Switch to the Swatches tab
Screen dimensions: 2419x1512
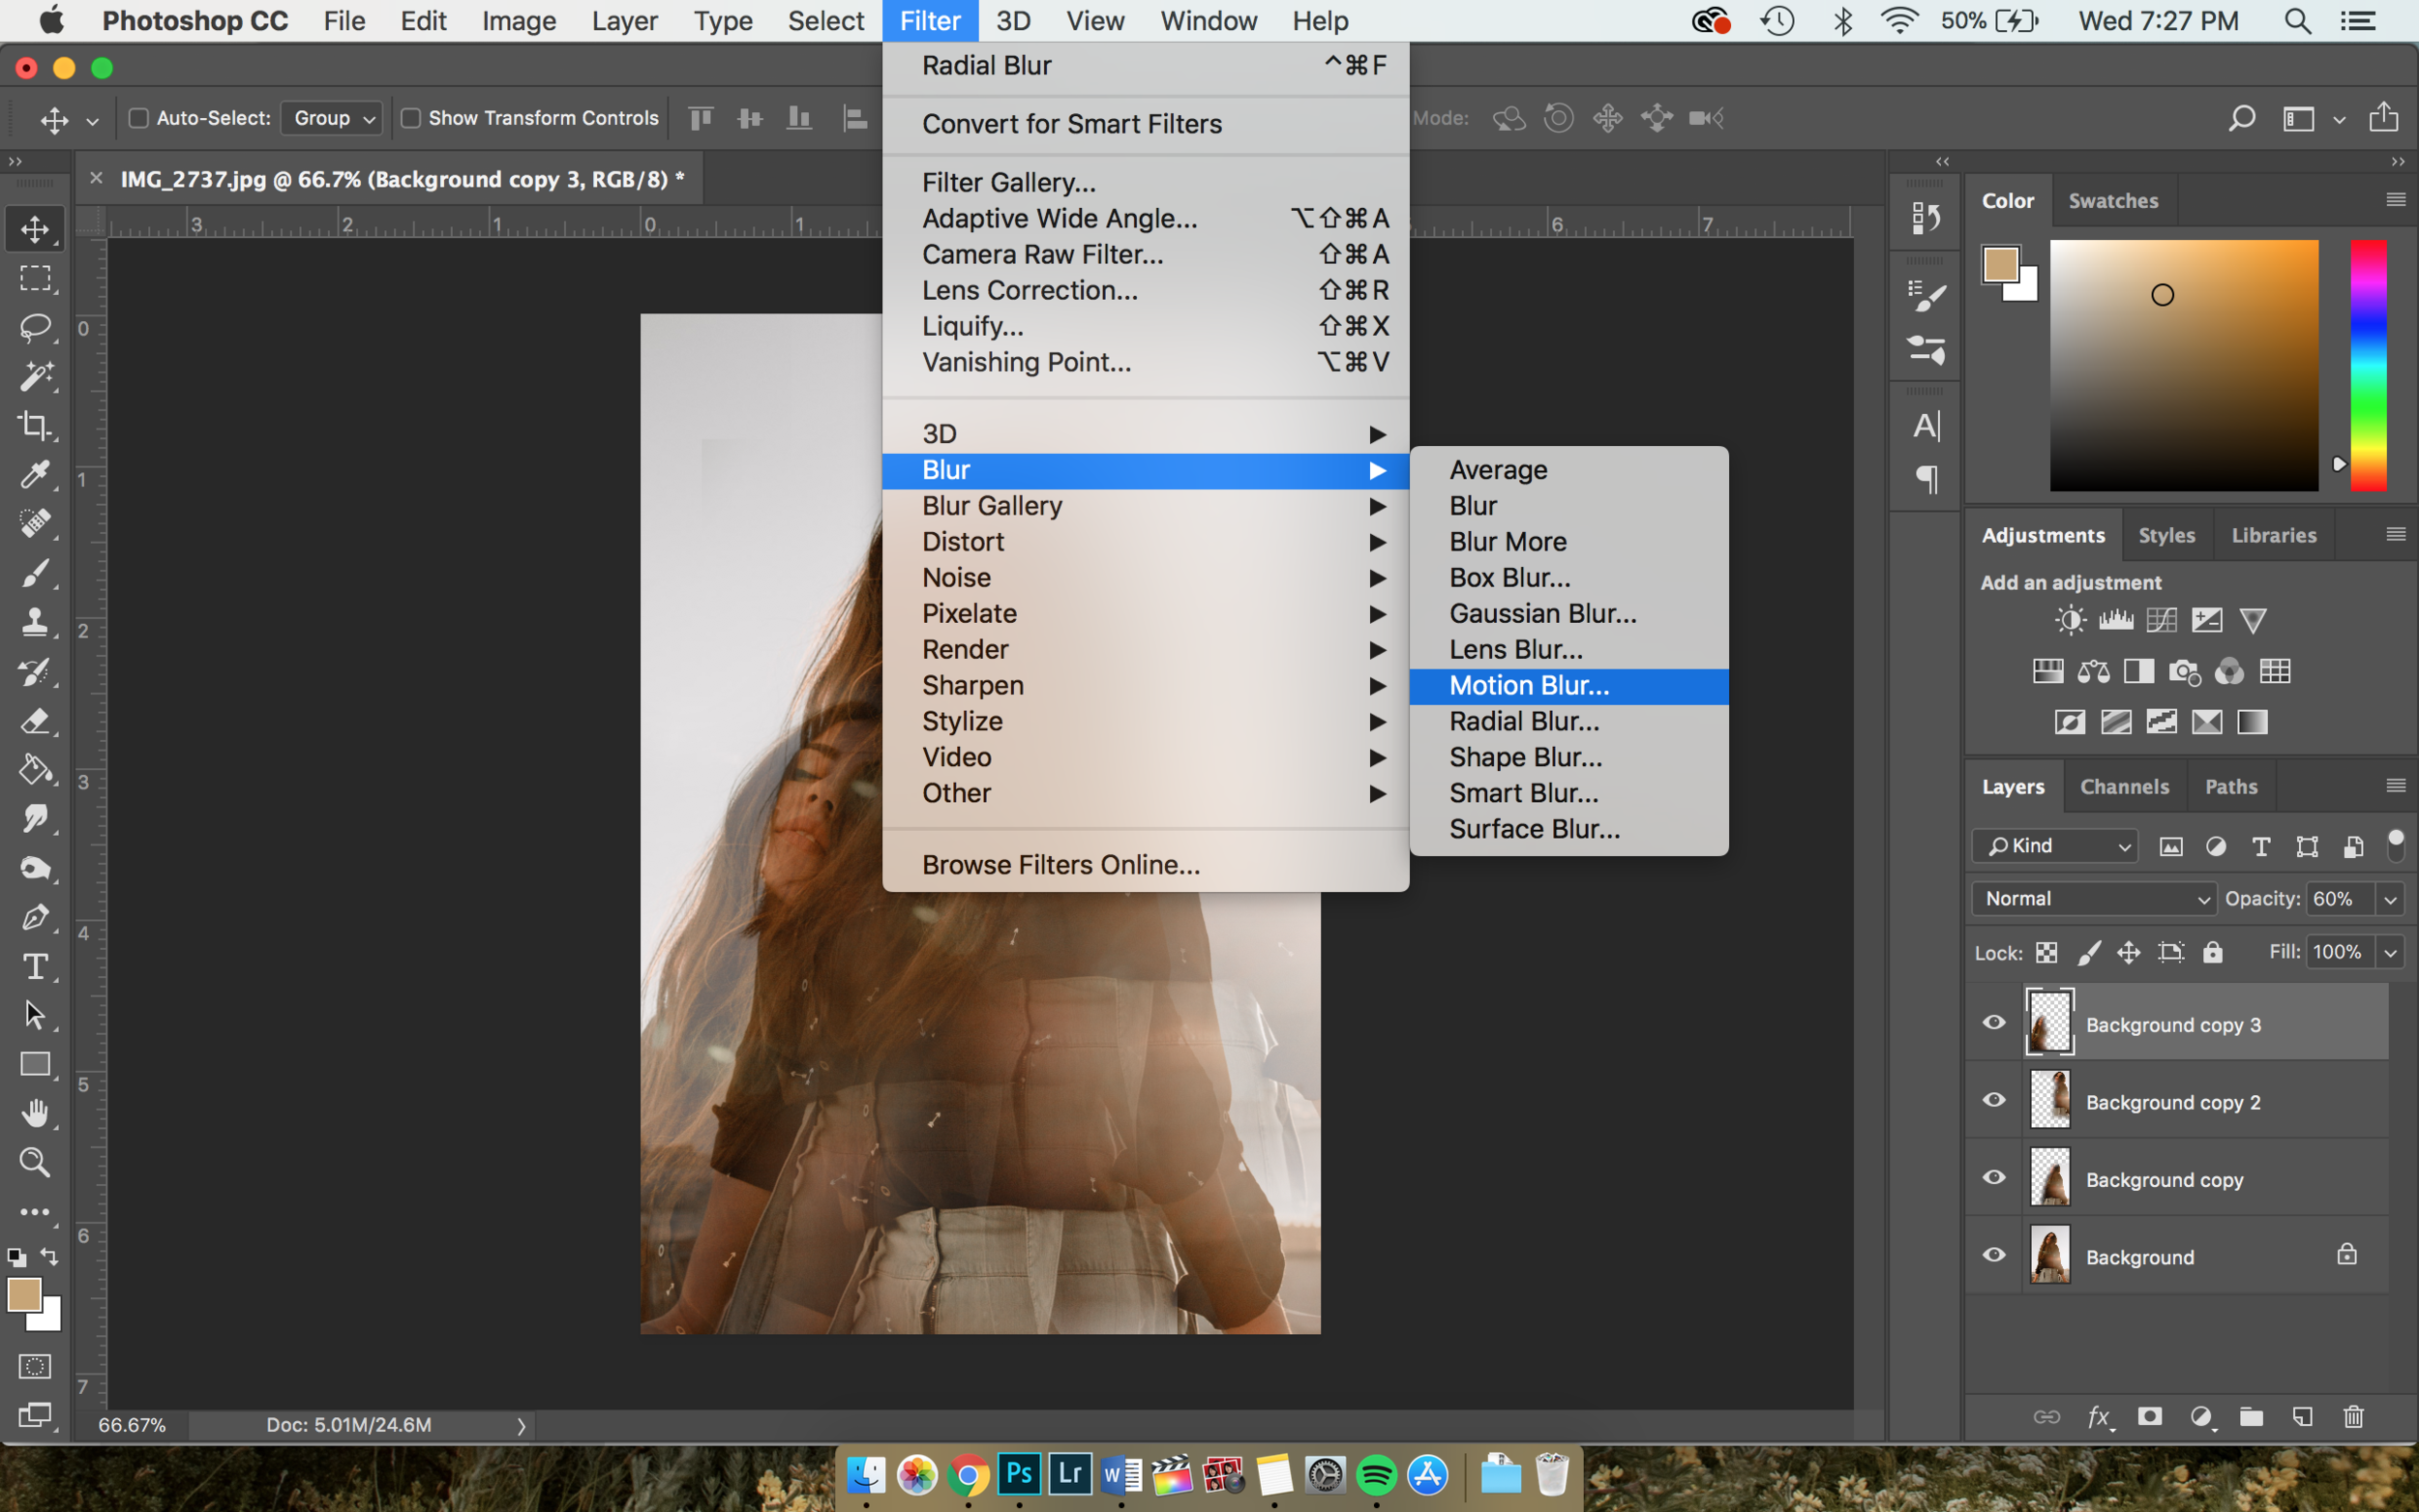[x=2112, y=201]
